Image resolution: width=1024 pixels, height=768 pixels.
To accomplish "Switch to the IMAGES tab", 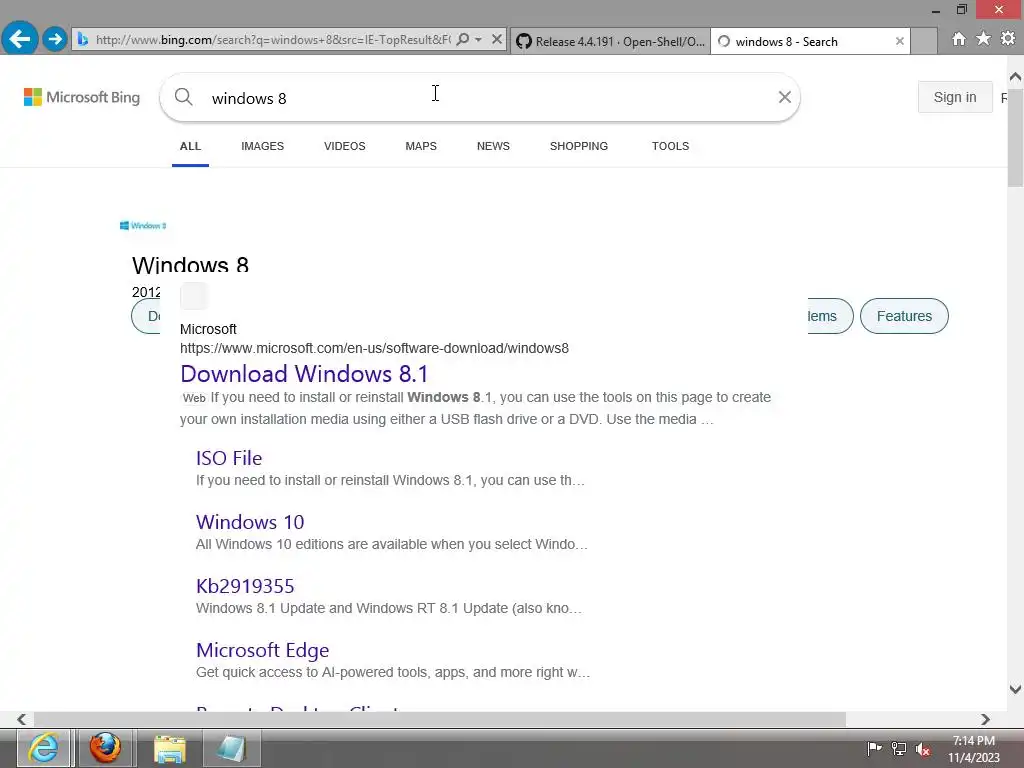I will (262, 146).
